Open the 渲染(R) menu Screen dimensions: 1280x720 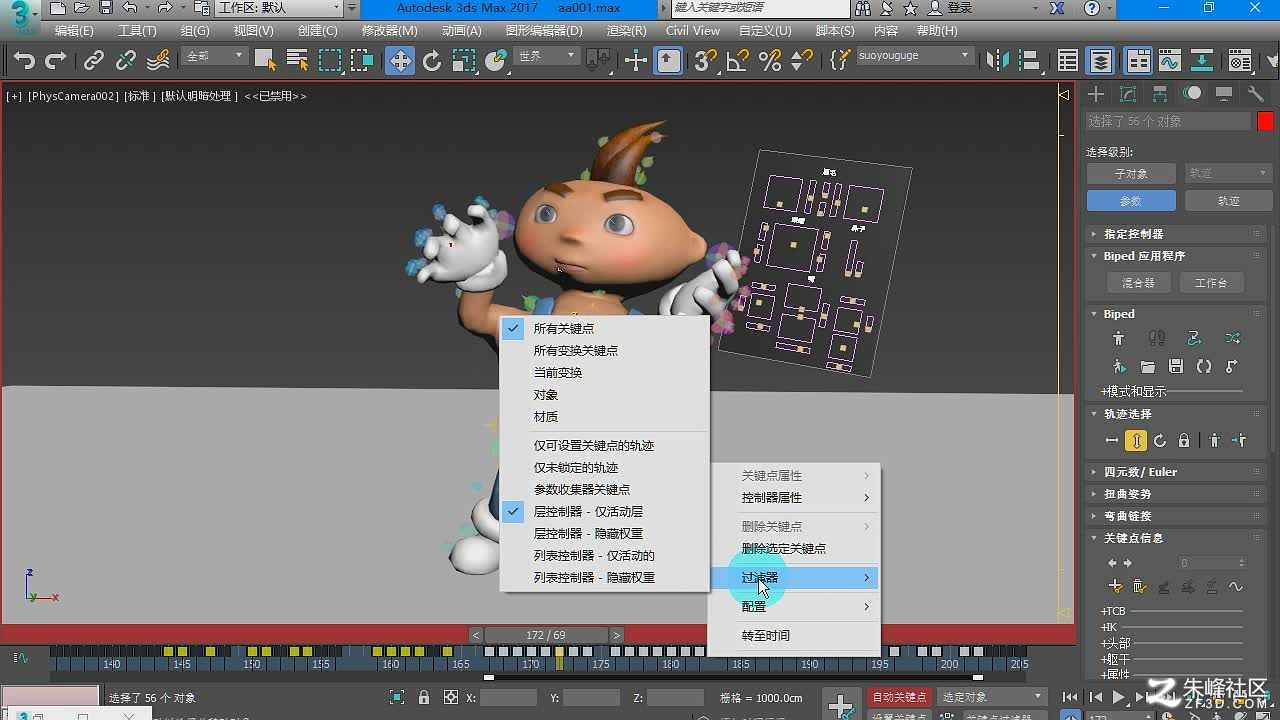[x=626, y=31]
